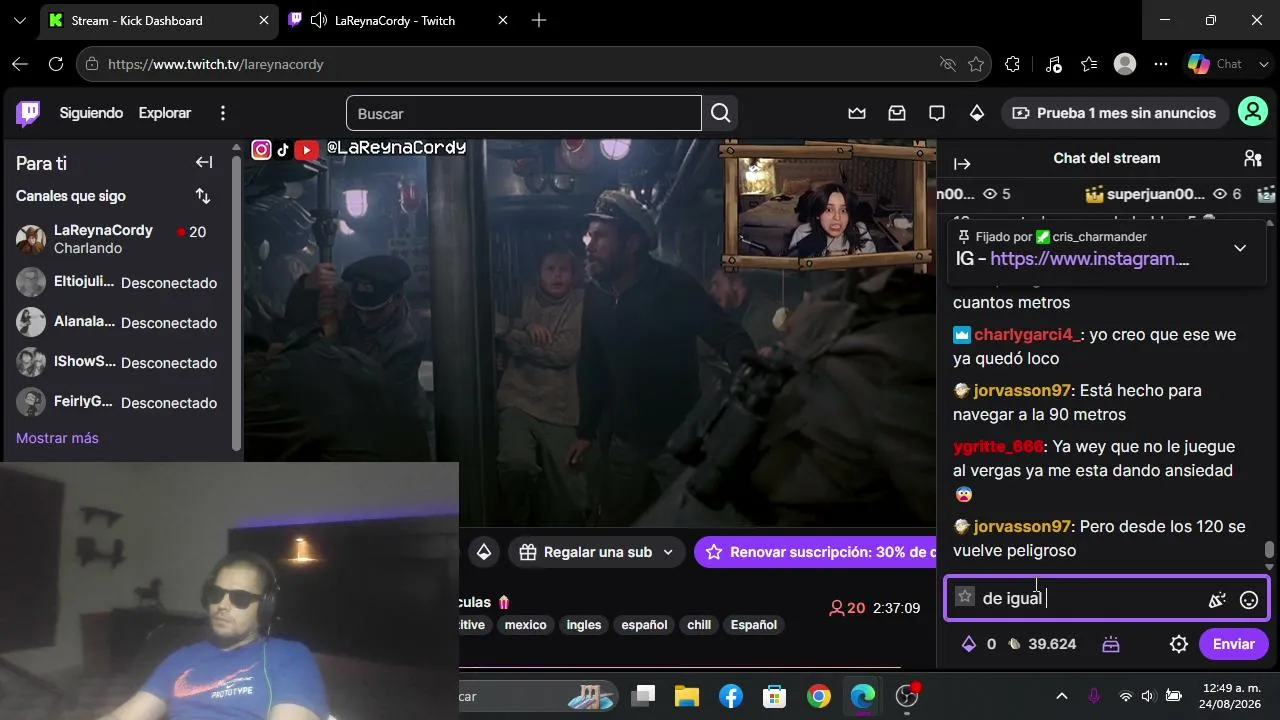The width and height of the screenshot is (1280, 720).
Task: Open the Regalar una sub dropdown arrow
Action: (x=668, y=552)
